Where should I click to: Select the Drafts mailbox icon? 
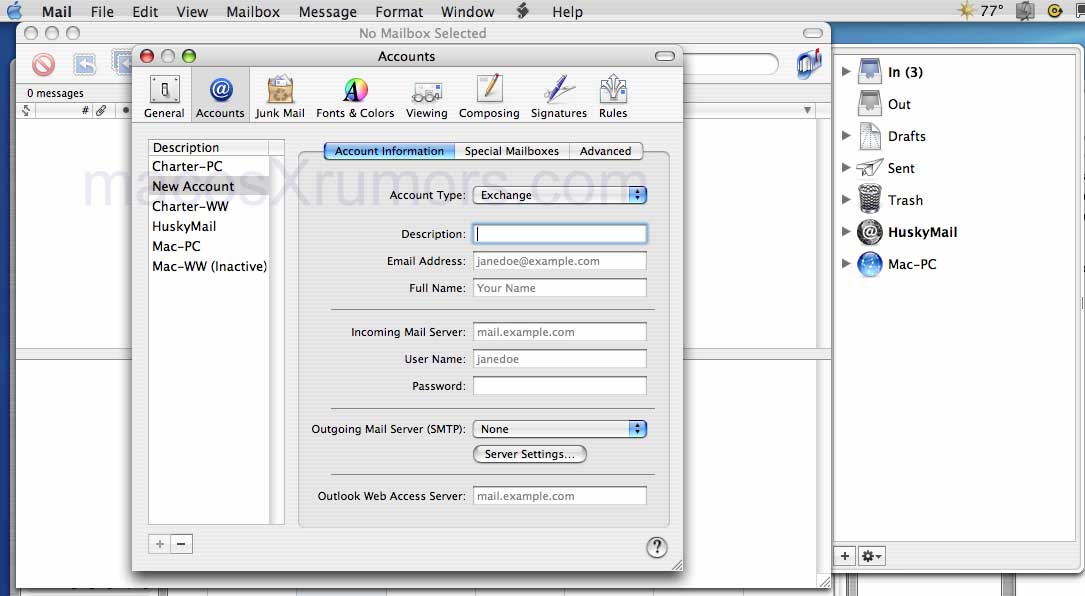coord(870,136)
